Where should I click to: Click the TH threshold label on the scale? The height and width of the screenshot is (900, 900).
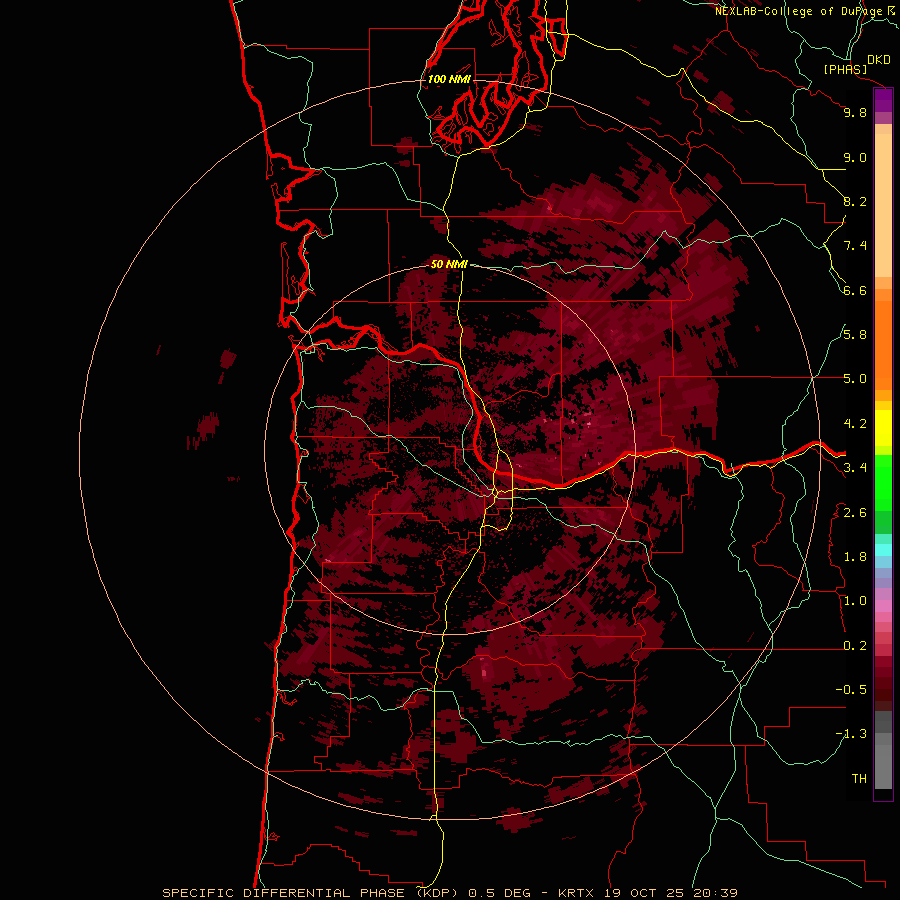(x=859, y=779)
